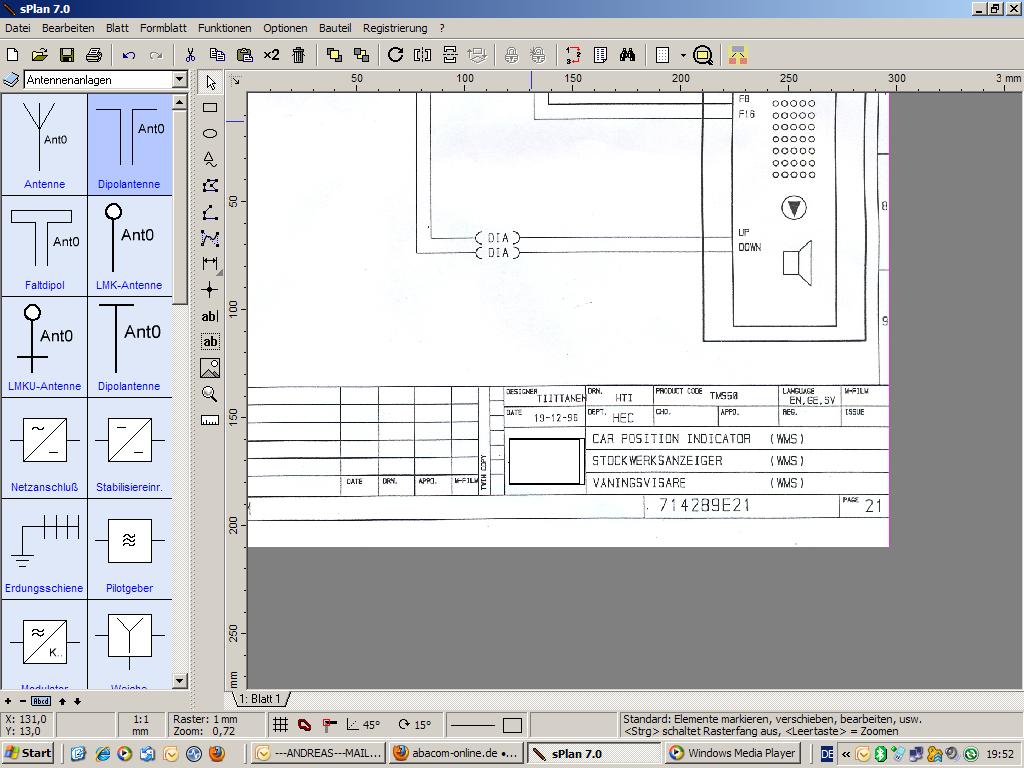Cut the selection with scissors
Image resolution: width=1024 pixels, height=768 pixels.
coord(190,55)
